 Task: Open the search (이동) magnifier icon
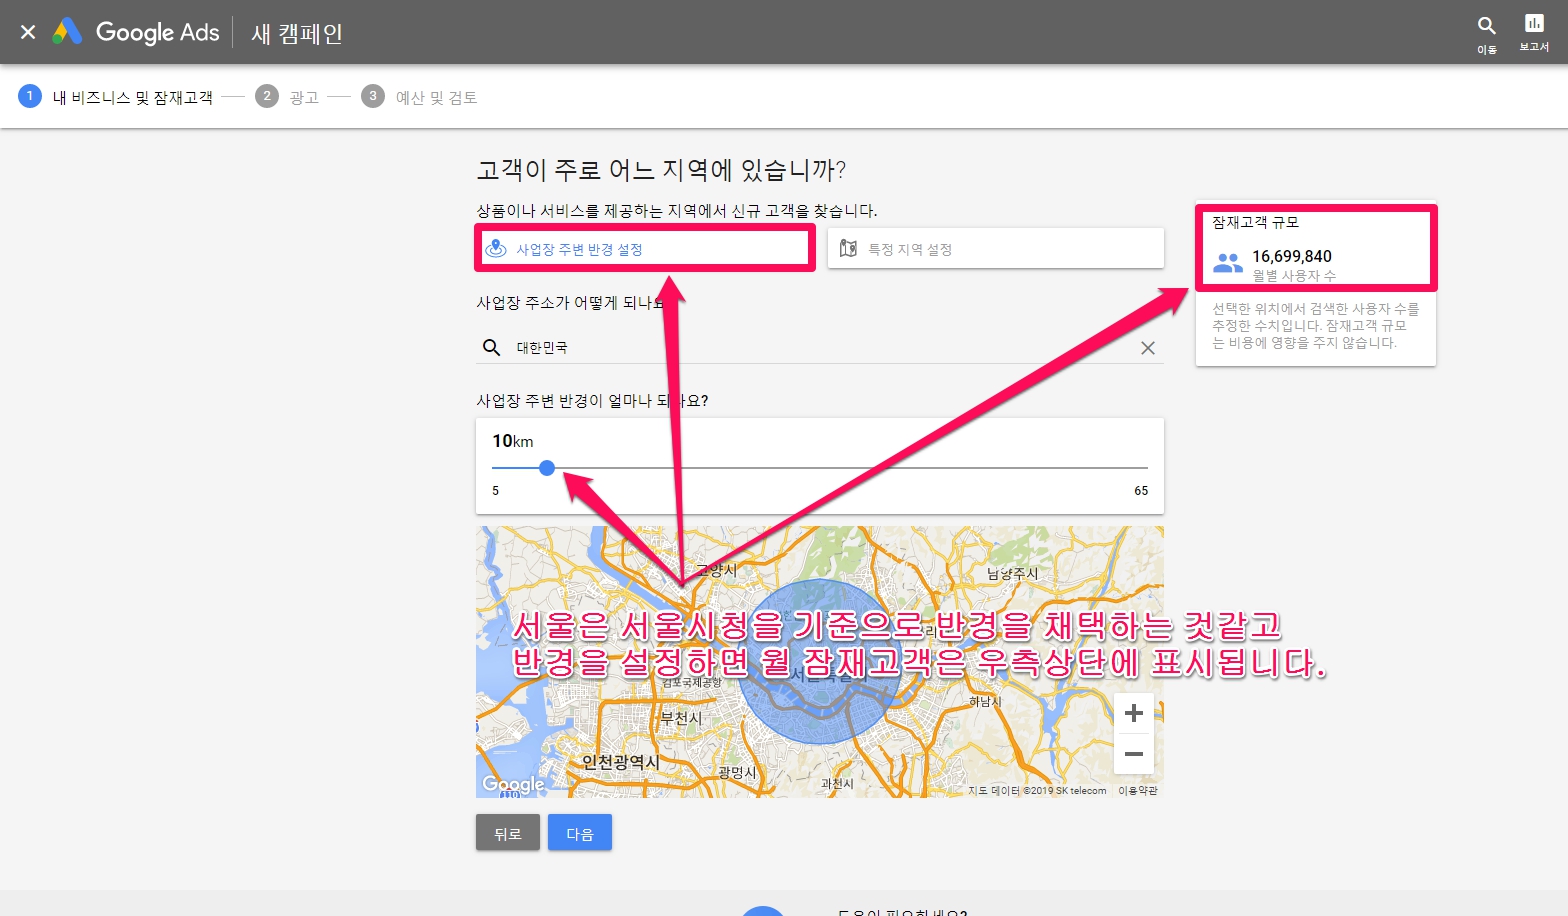(1486, 26)
